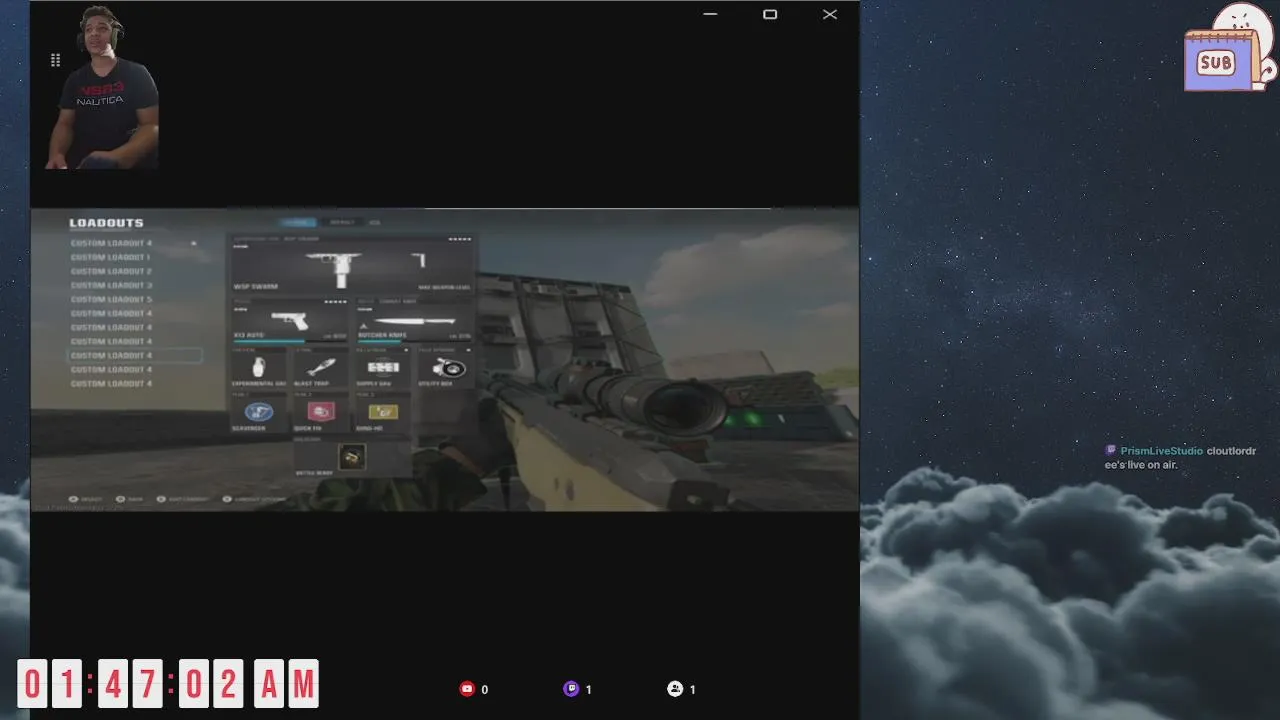Click the LOADOUTS heading text

pyautogui.click(x=106, y=223)
